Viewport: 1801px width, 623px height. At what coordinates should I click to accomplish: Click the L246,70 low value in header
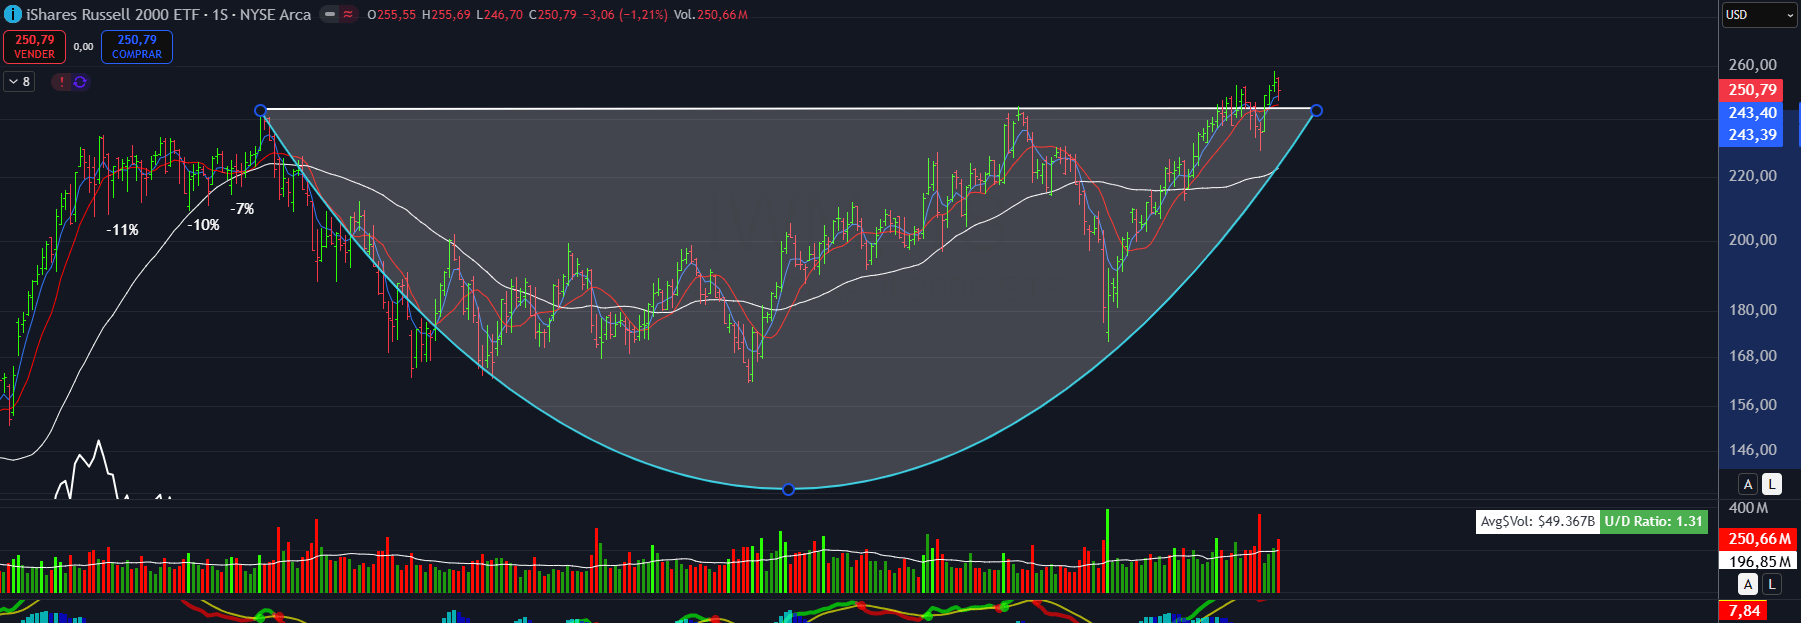[499, 15]
